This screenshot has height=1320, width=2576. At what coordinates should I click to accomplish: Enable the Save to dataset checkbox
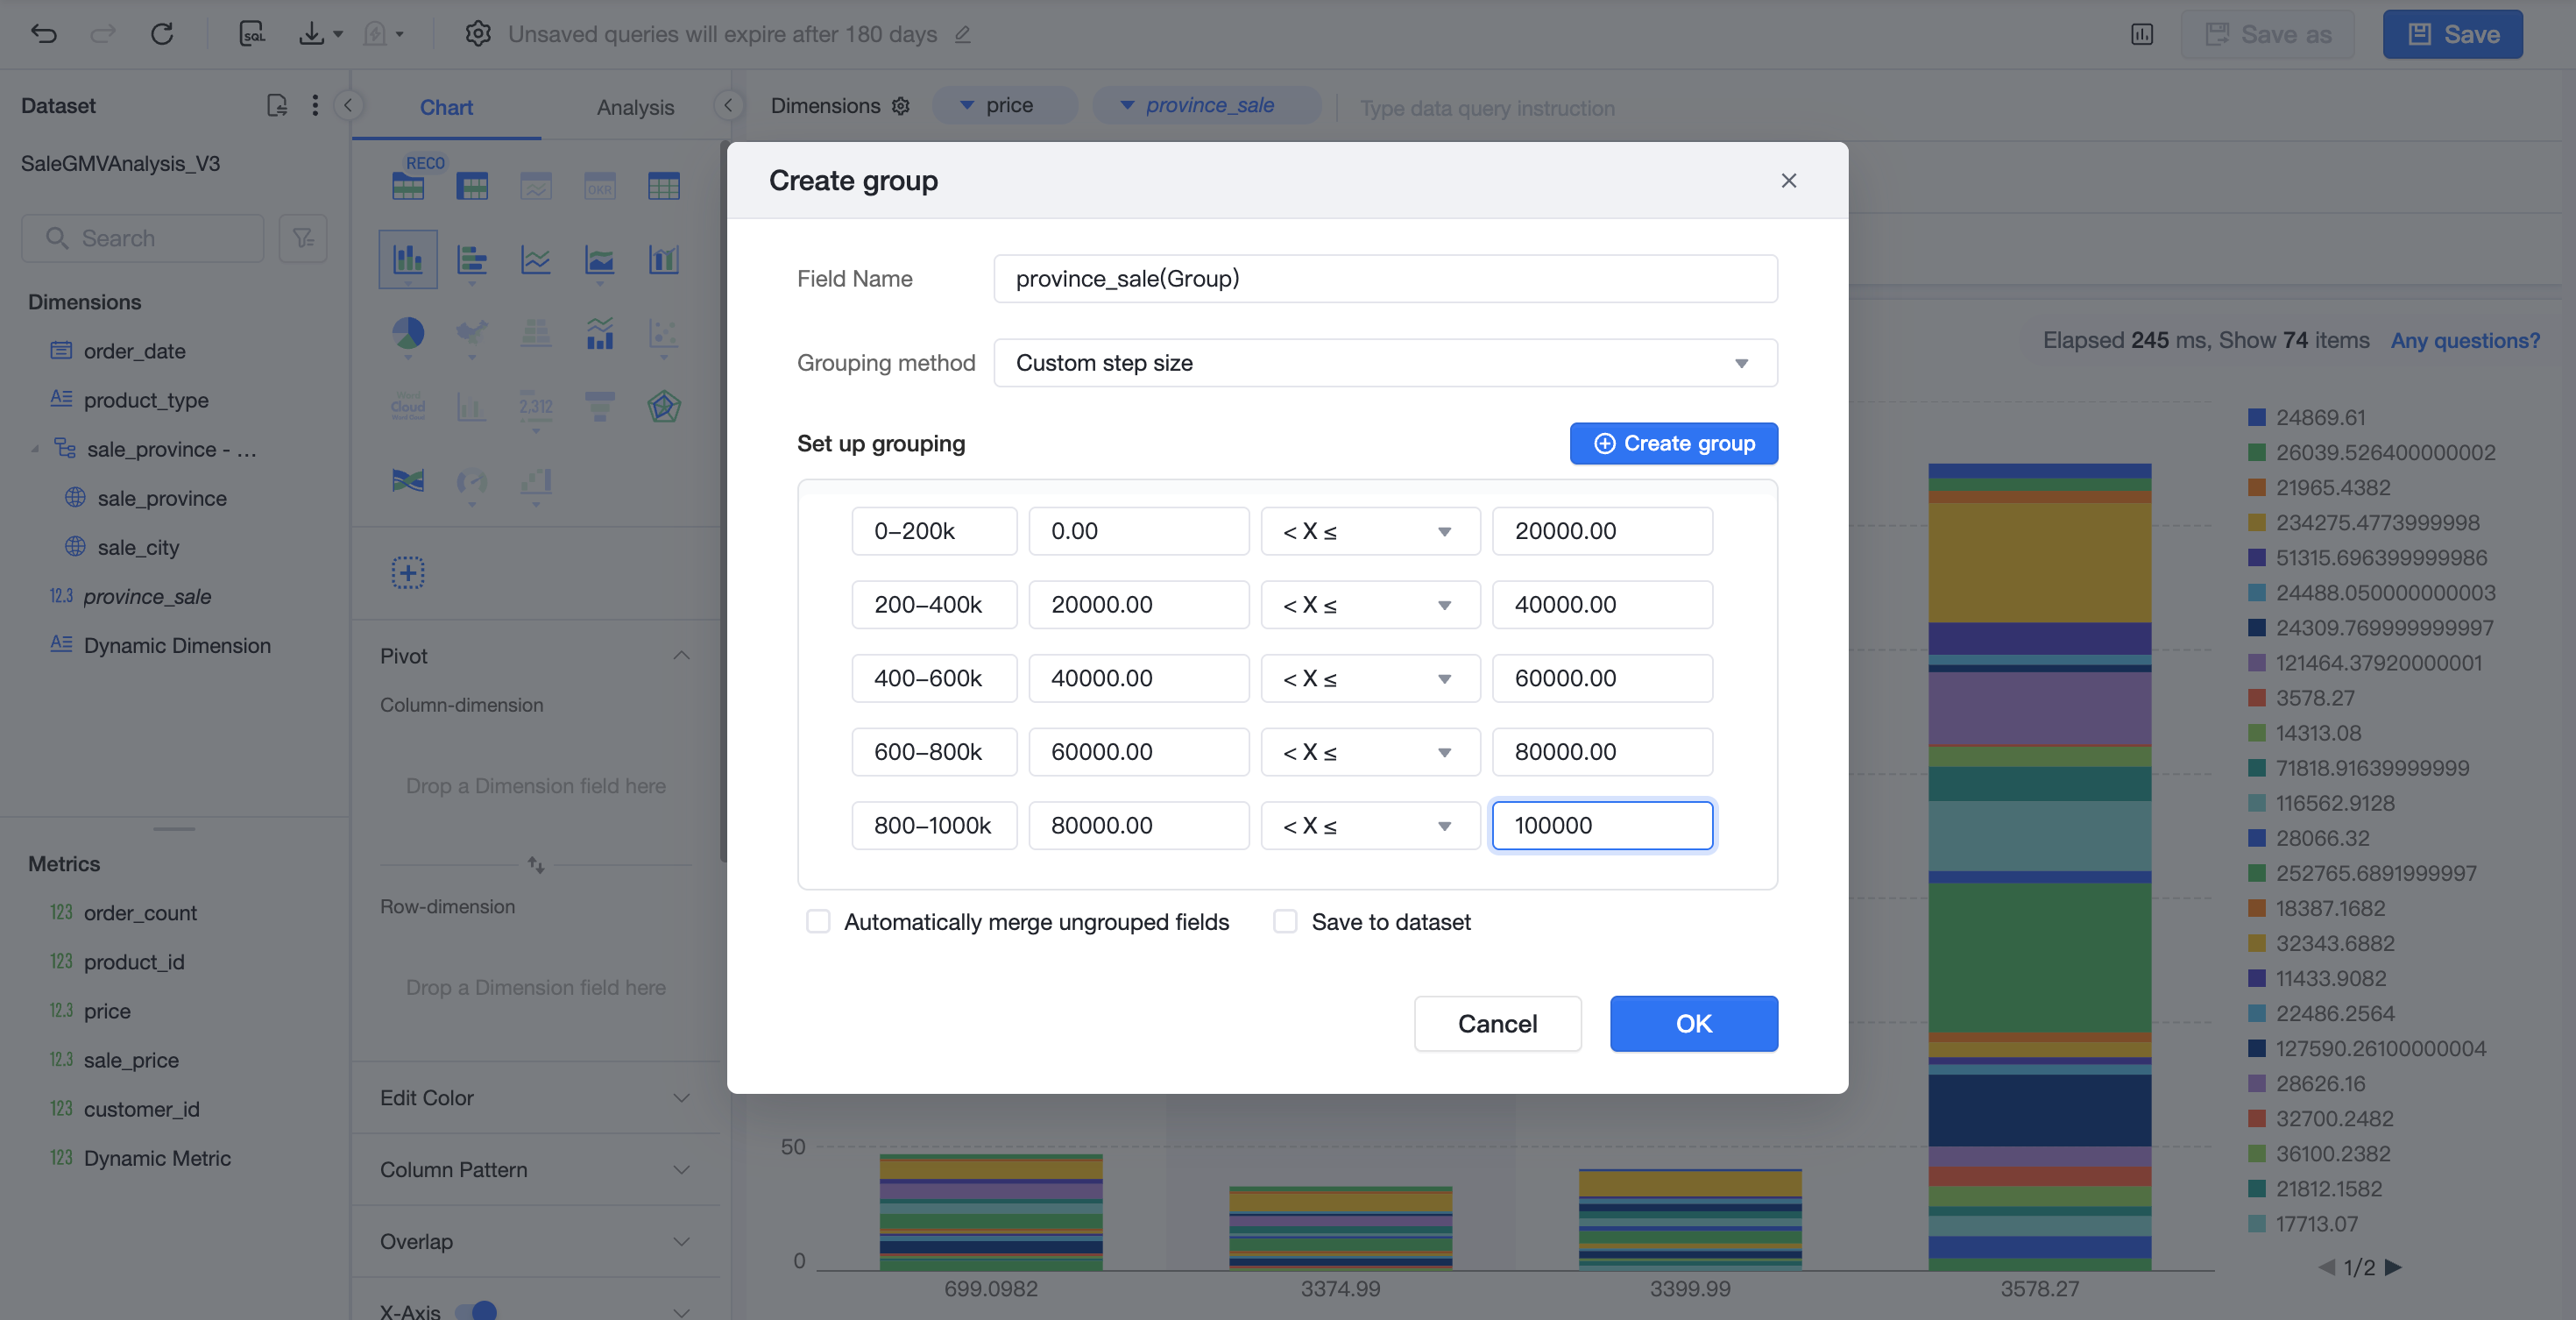(1285, 921)
